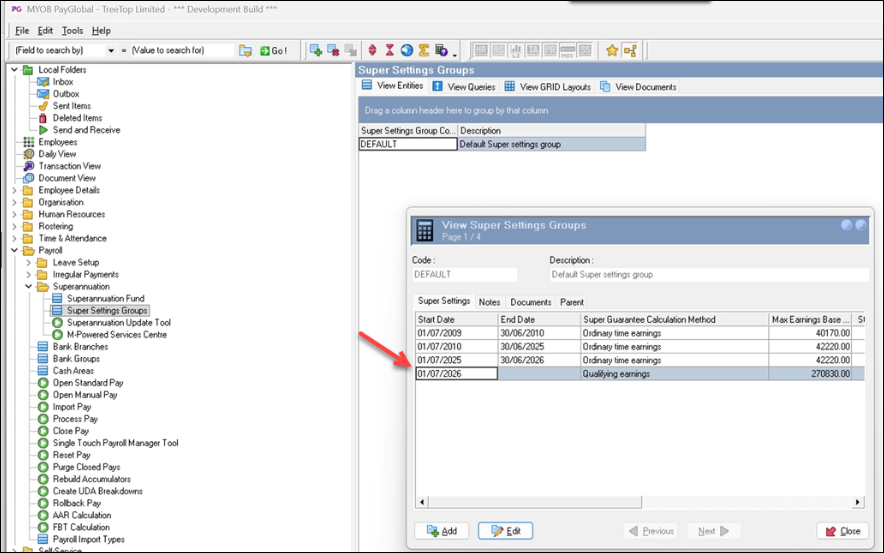Click the delete record toolbar icon
884x553 pixels.
(x=333, y=50)
